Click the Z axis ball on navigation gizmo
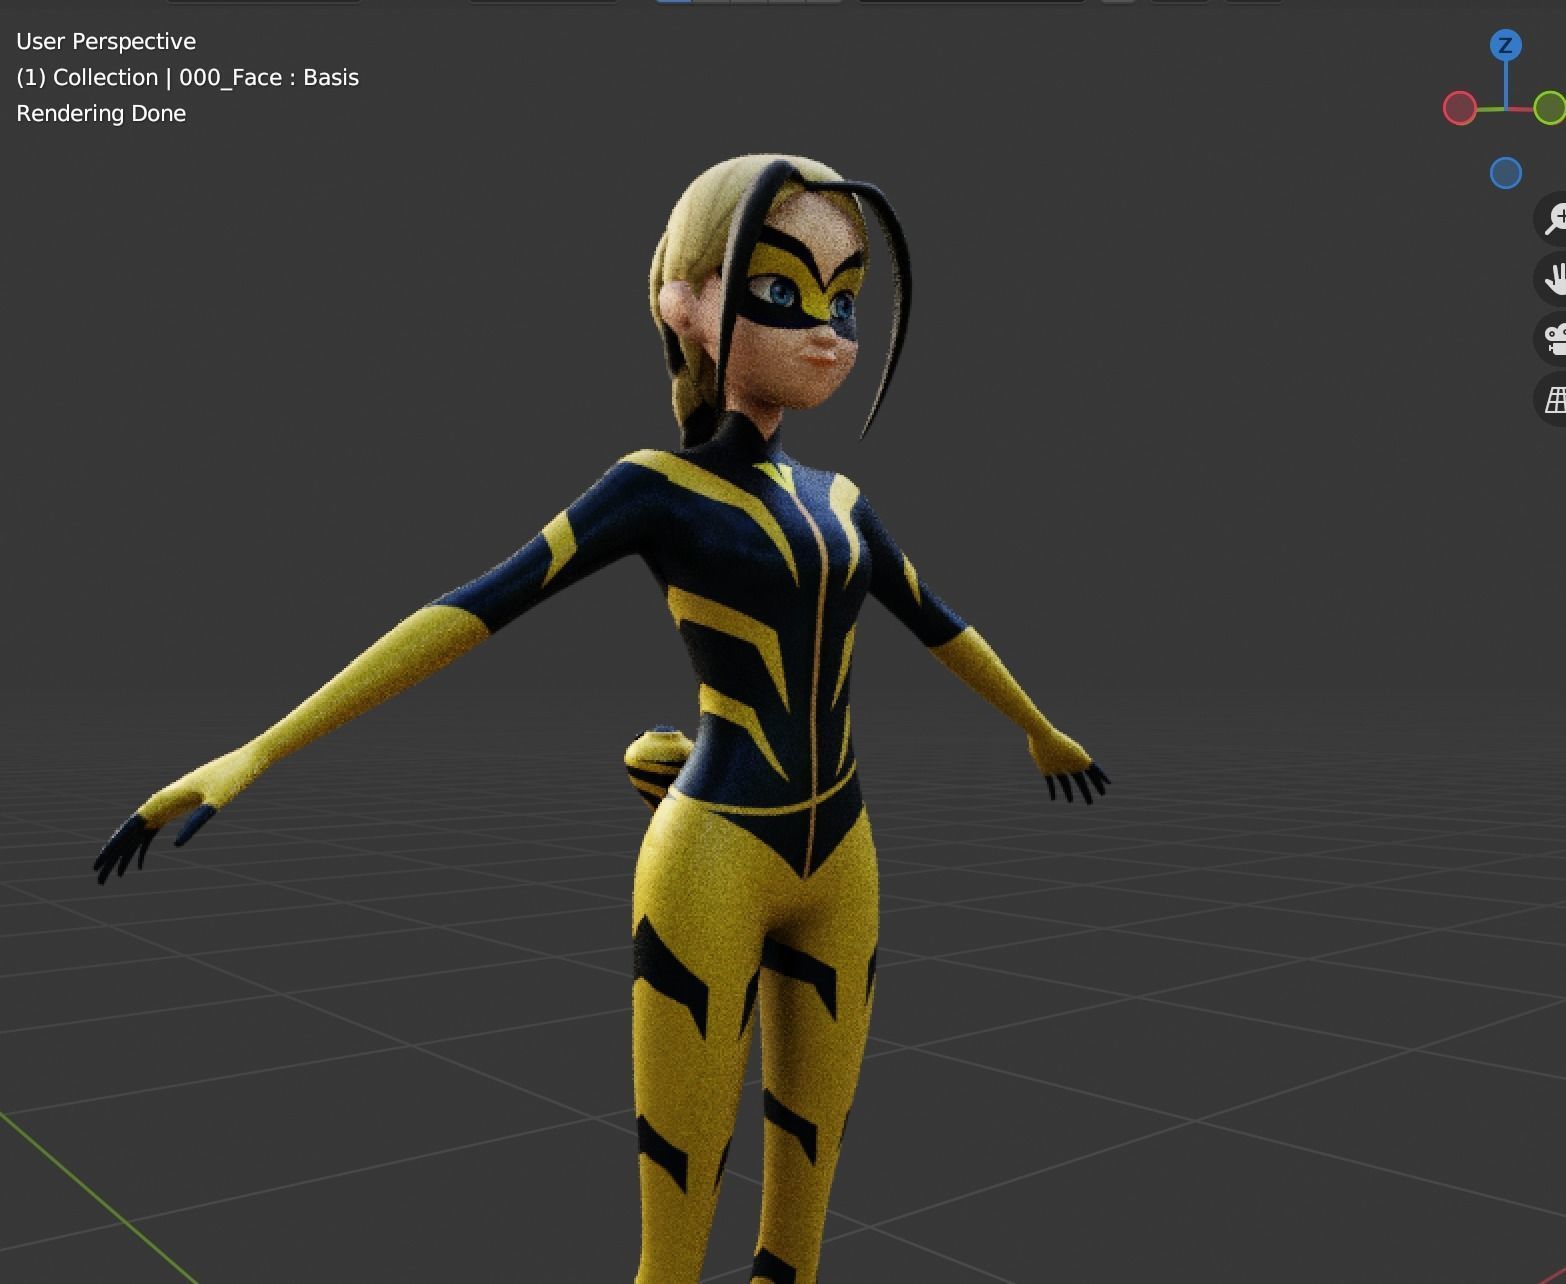The height and width of the screenshot is (1284, 1566). [1505, 43]
